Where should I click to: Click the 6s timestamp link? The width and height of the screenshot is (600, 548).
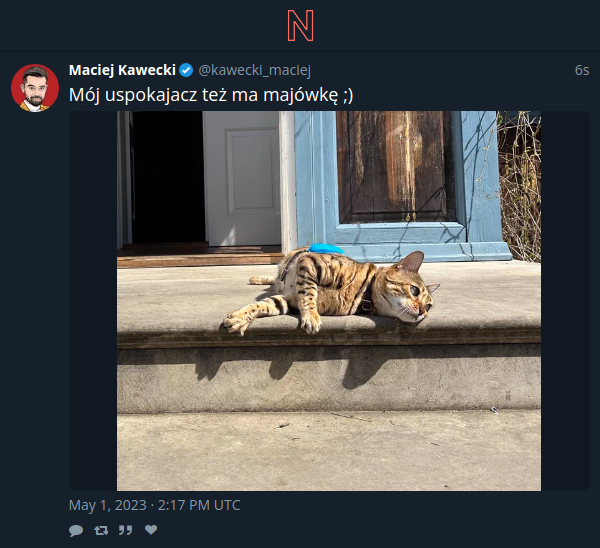[x=582, y=70]
